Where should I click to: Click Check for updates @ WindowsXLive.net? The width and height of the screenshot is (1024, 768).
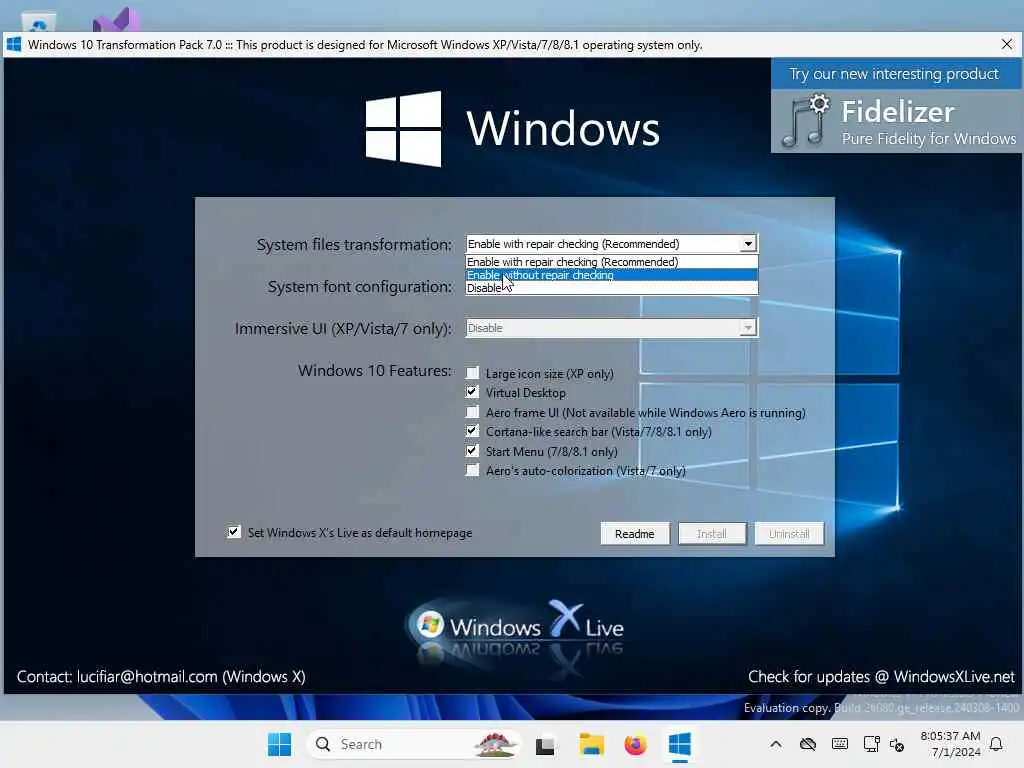point(881,677)
